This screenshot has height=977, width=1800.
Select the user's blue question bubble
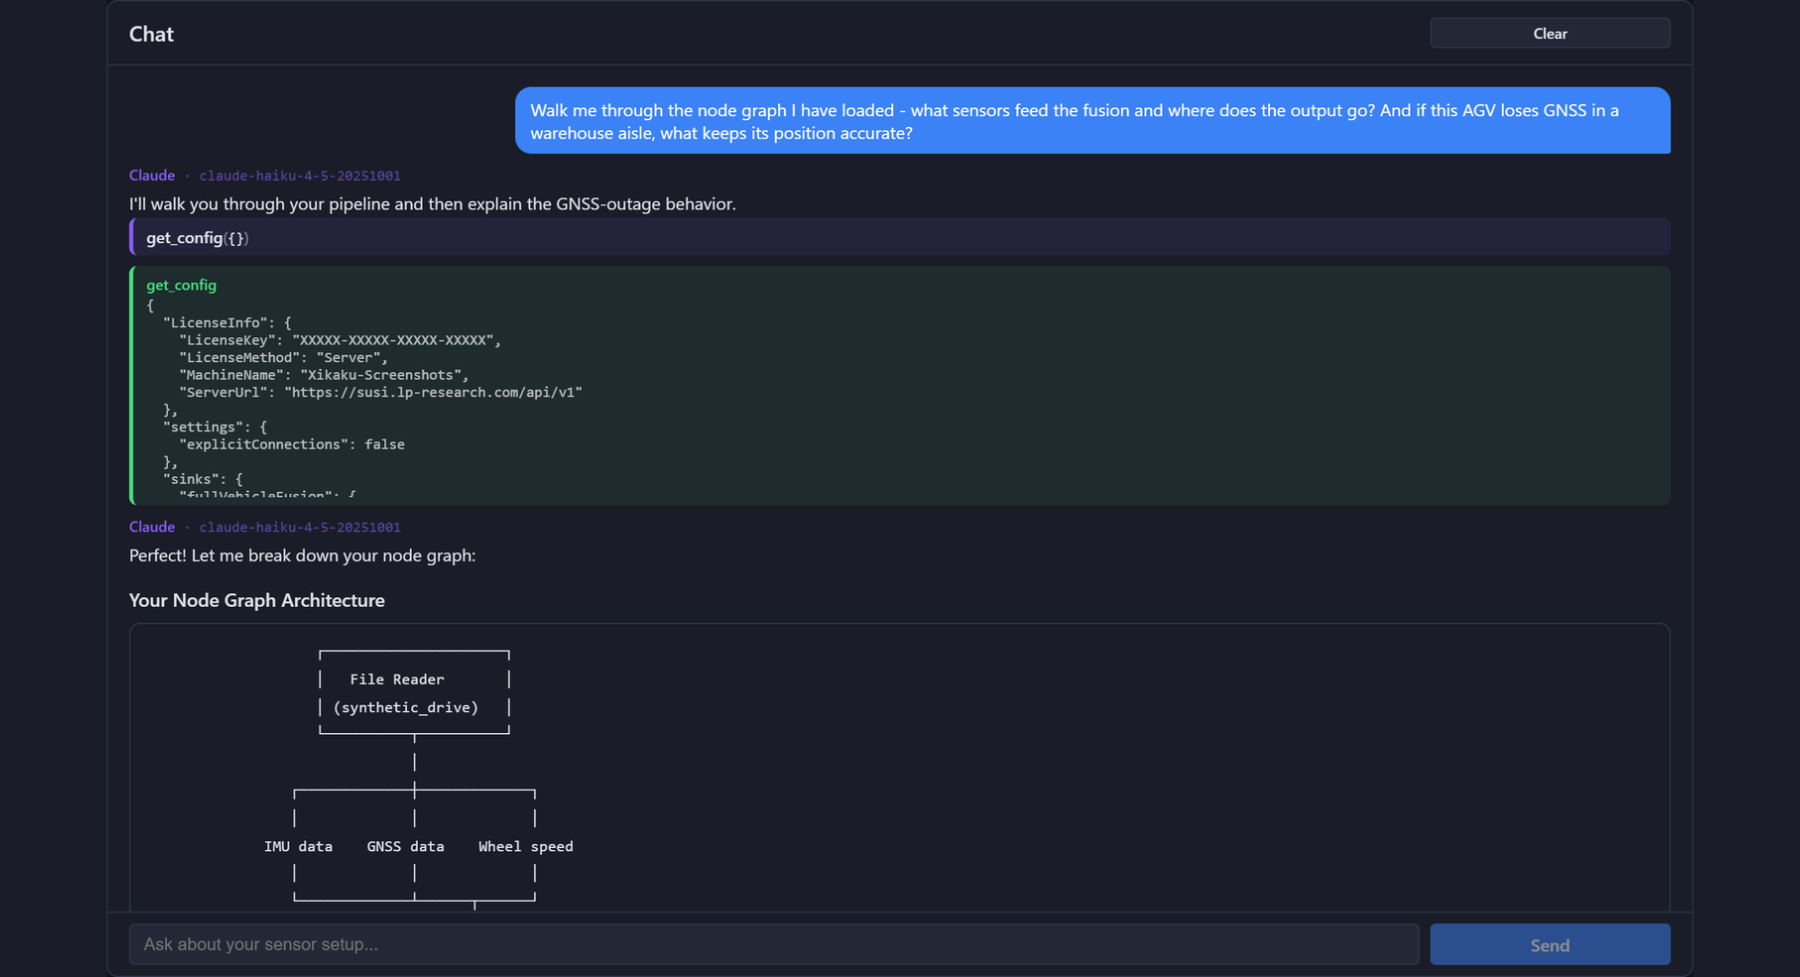(1092, 121)
